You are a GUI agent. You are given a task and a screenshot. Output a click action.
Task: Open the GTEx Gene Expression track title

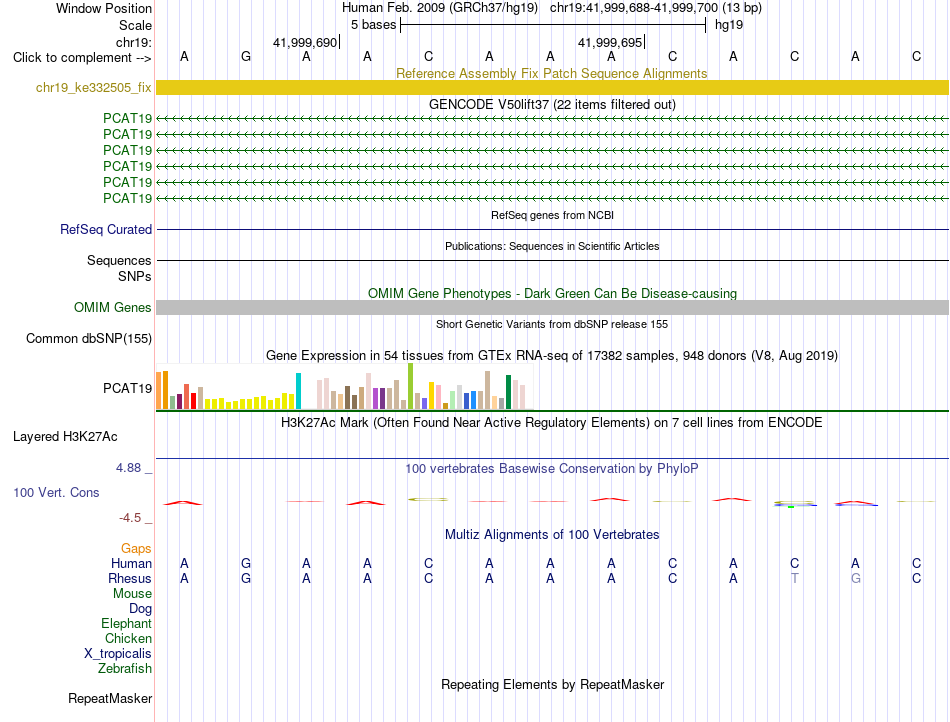click(x=552, y=356)
